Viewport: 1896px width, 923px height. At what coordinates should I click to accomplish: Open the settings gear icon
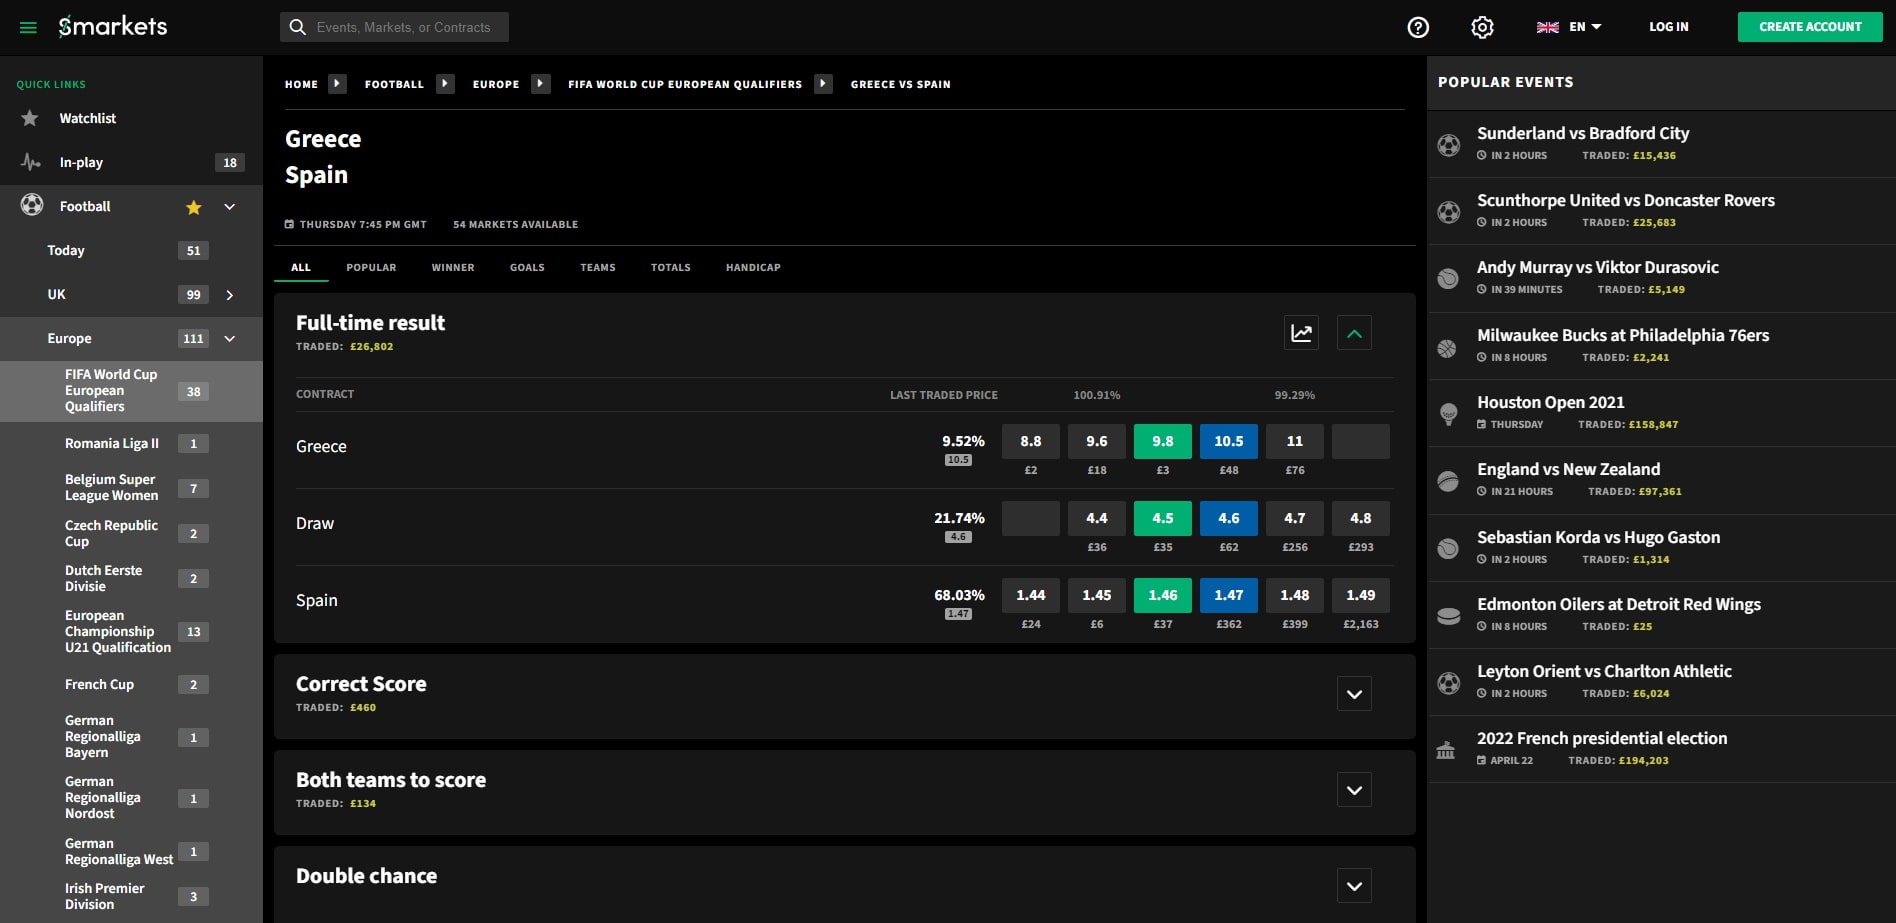pos(1482,27)
